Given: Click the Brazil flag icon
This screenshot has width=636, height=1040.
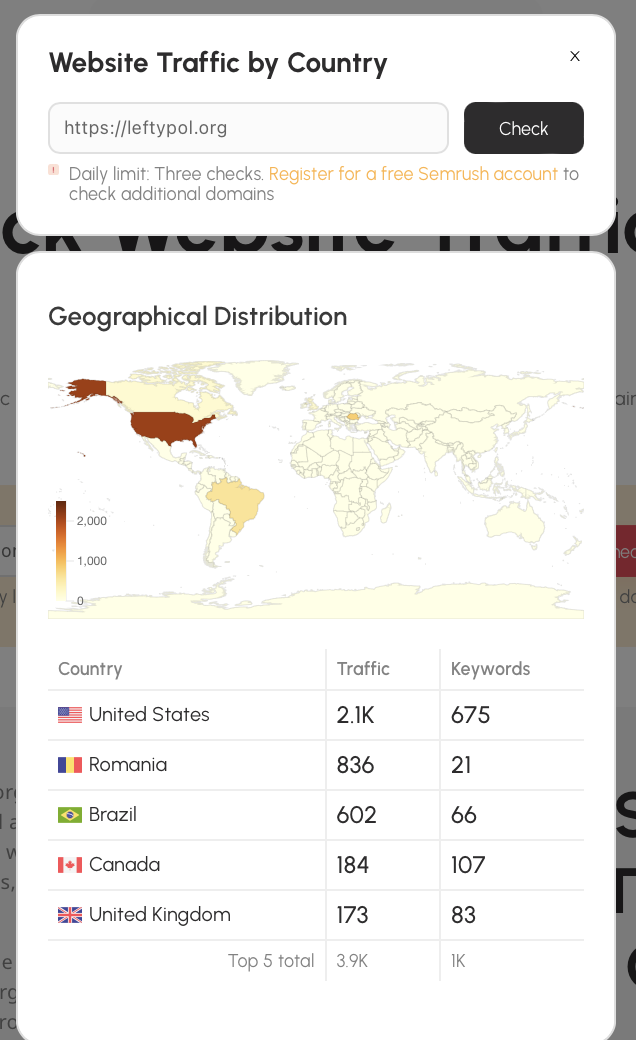Looking at the screenshot, I should pyautogui.click(x=70, y=815).
